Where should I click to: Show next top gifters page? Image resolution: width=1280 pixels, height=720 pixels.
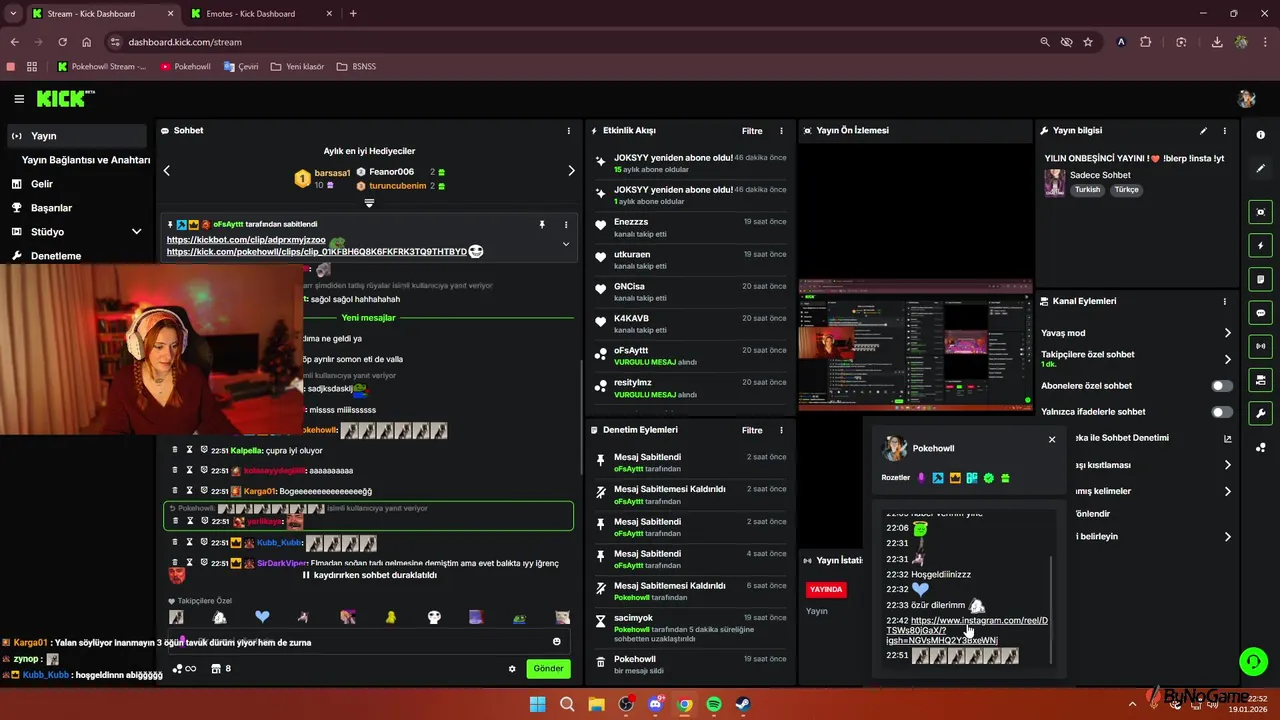(571, 171)
